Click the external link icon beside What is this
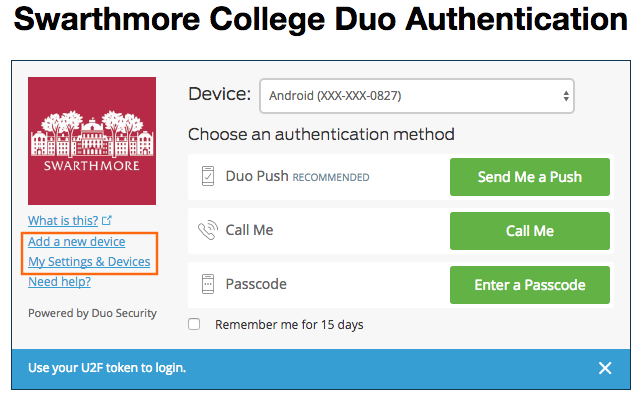 pyautogui.click(x=107, y=221)
